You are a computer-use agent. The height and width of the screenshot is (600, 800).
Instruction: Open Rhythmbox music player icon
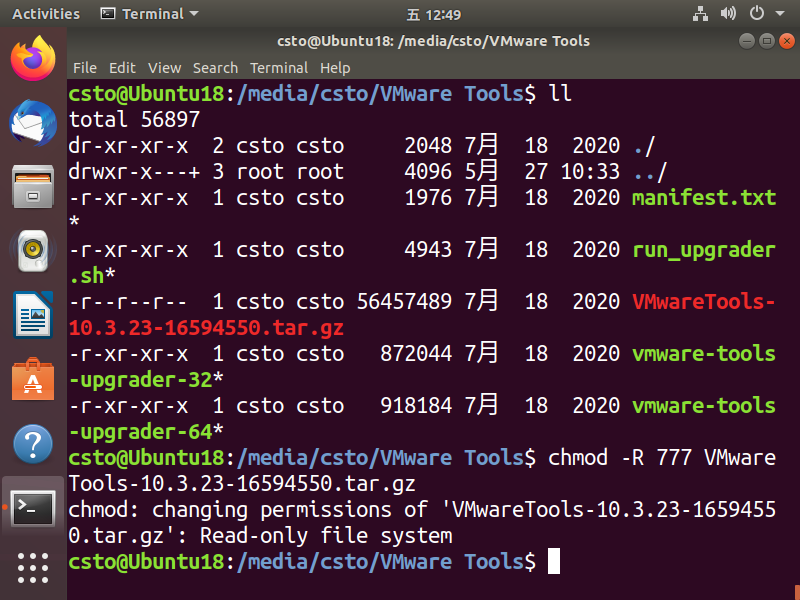(33, 251)
